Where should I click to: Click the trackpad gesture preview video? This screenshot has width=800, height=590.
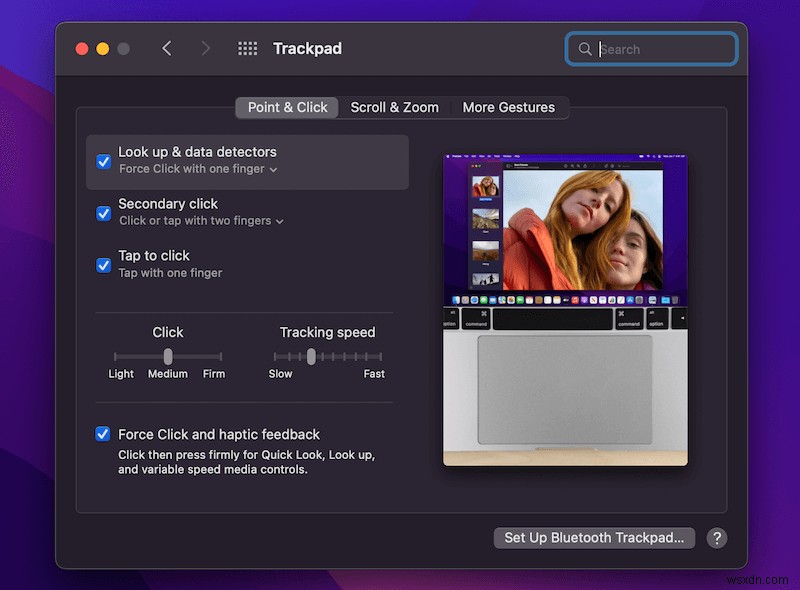click(x=565, y=310)
